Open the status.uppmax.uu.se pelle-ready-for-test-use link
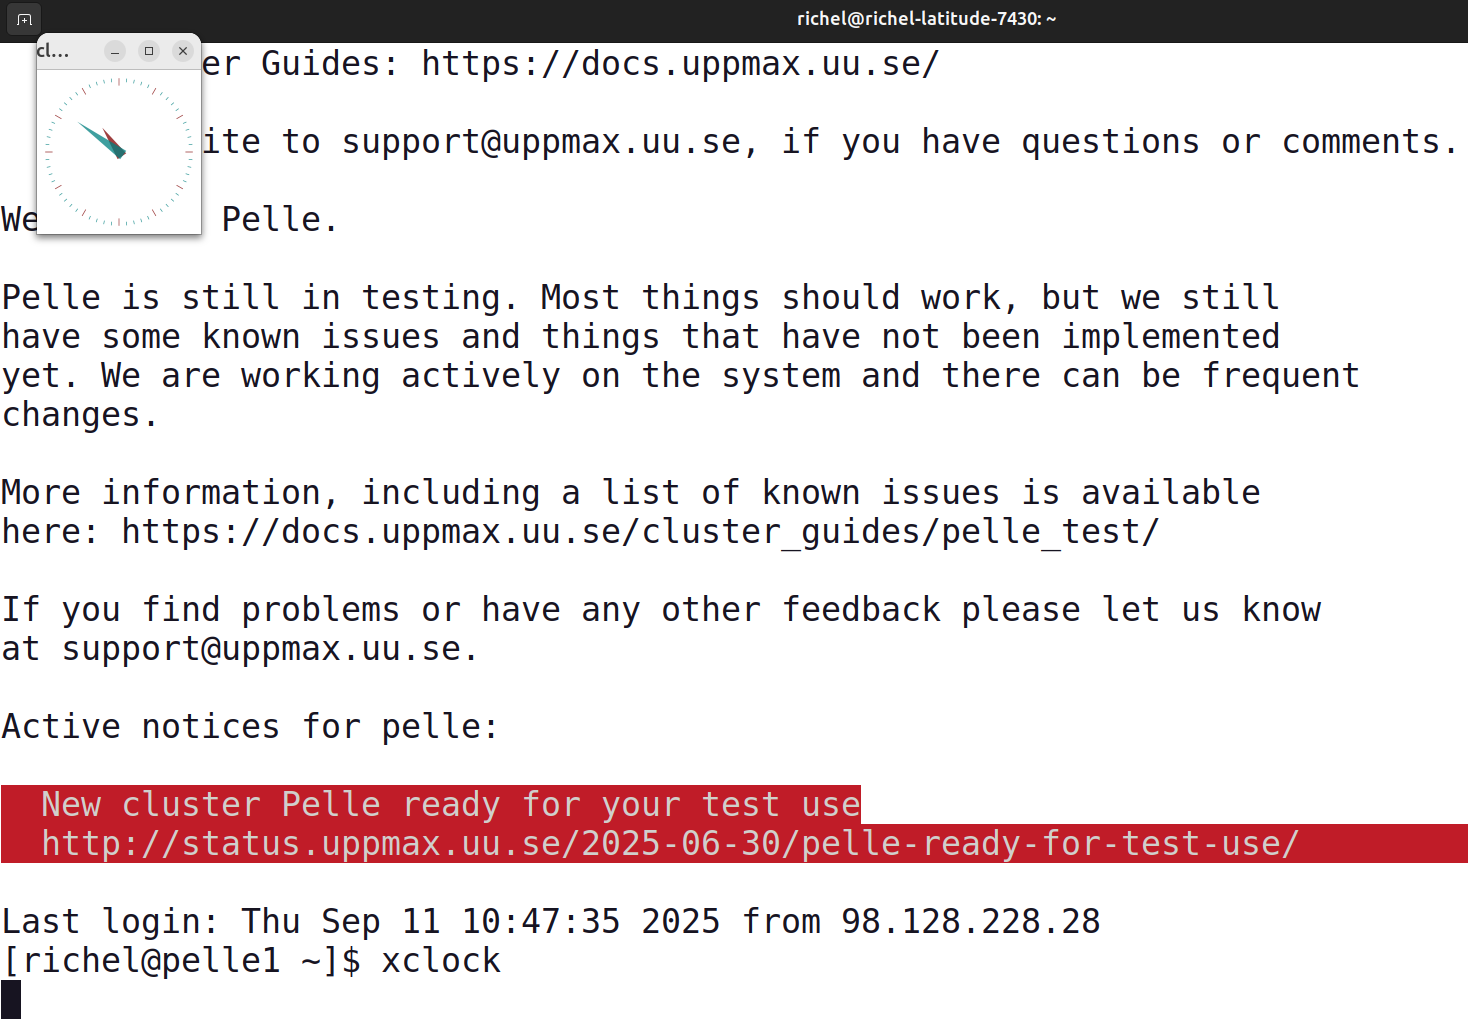Image resolution: width=1468 pixels, height=1029 pixels. 670,844
